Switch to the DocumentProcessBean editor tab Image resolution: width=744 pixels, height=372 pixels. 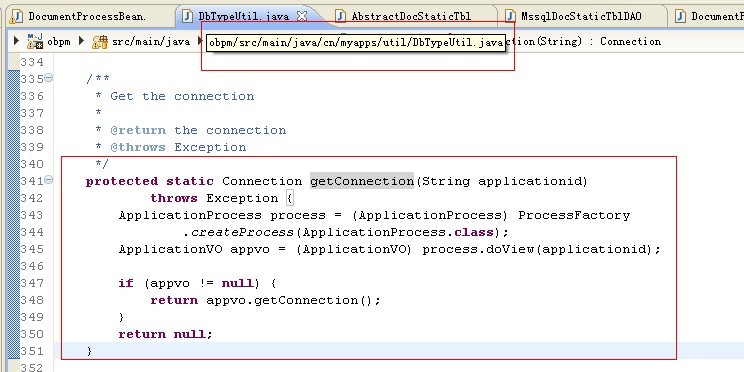(x=87, y=16)
